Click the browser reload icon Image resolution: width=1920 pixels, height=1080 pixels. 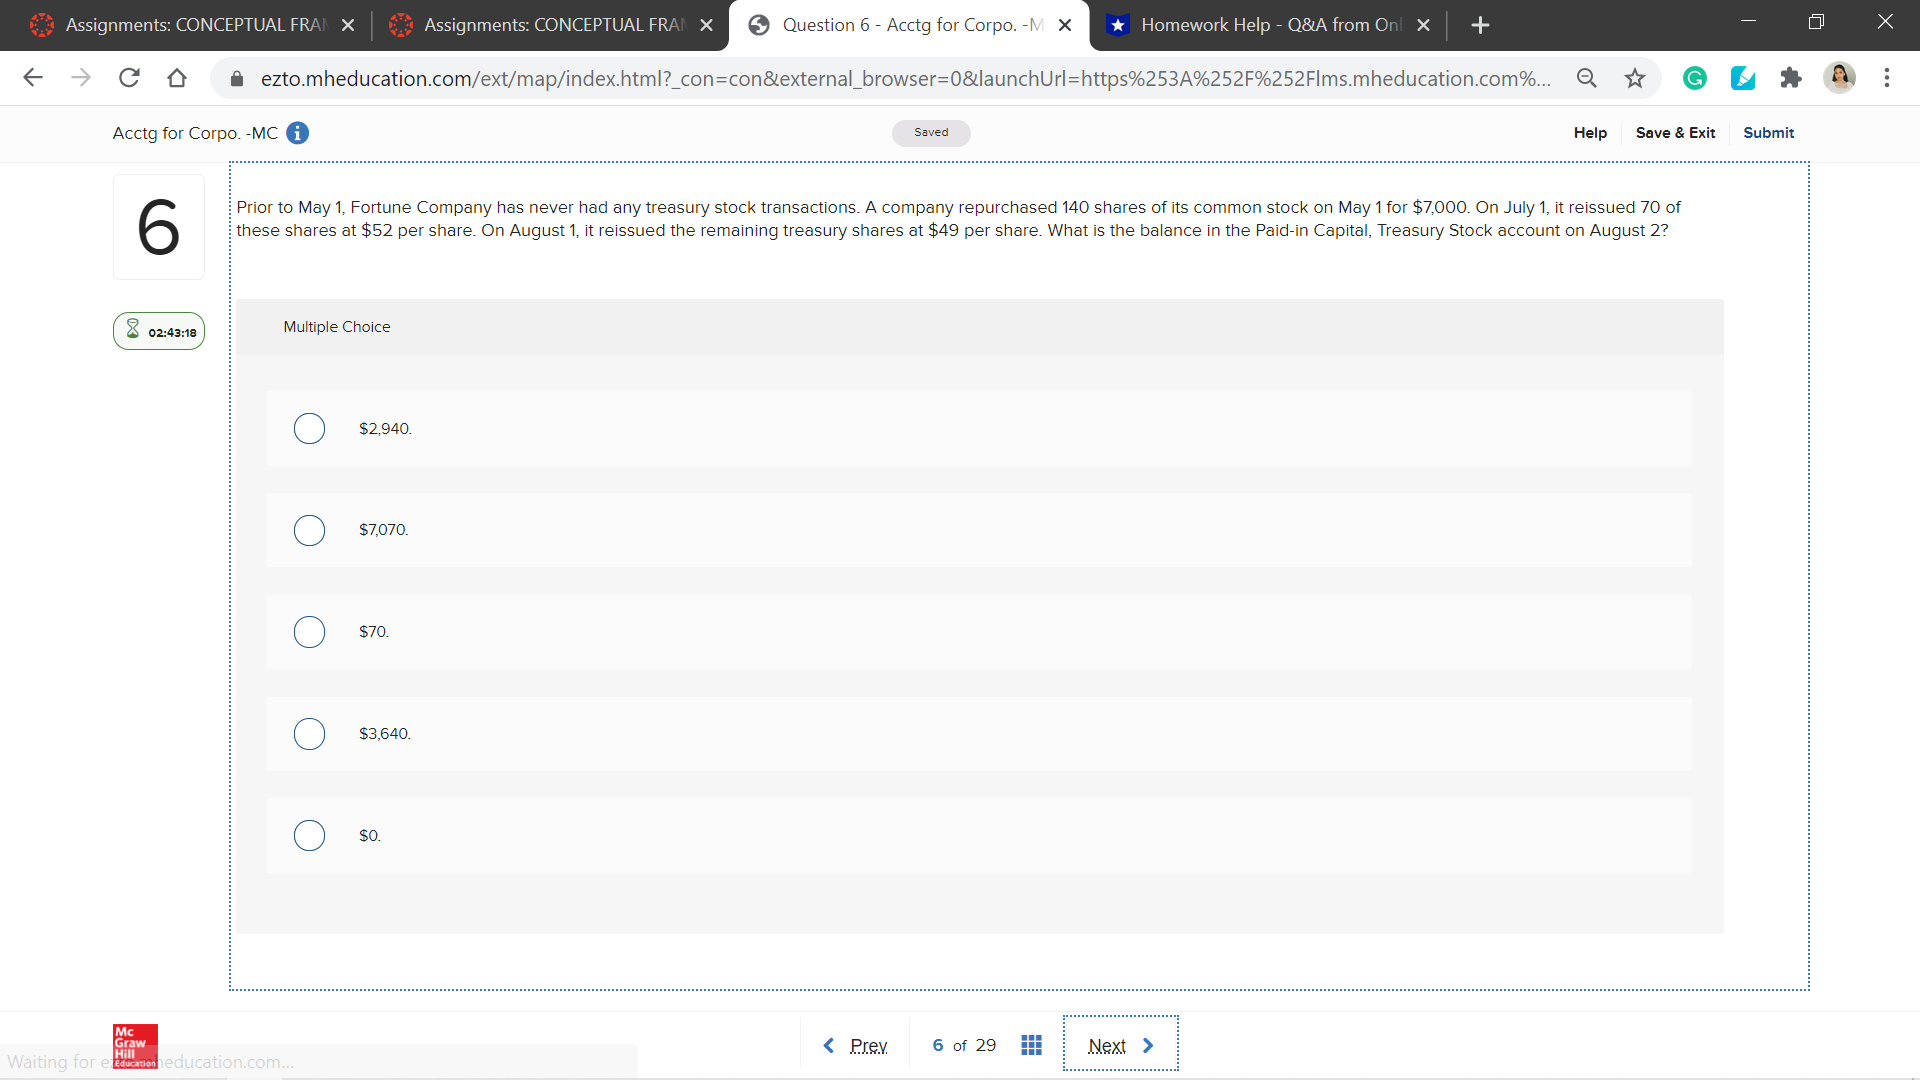[129, 78]
